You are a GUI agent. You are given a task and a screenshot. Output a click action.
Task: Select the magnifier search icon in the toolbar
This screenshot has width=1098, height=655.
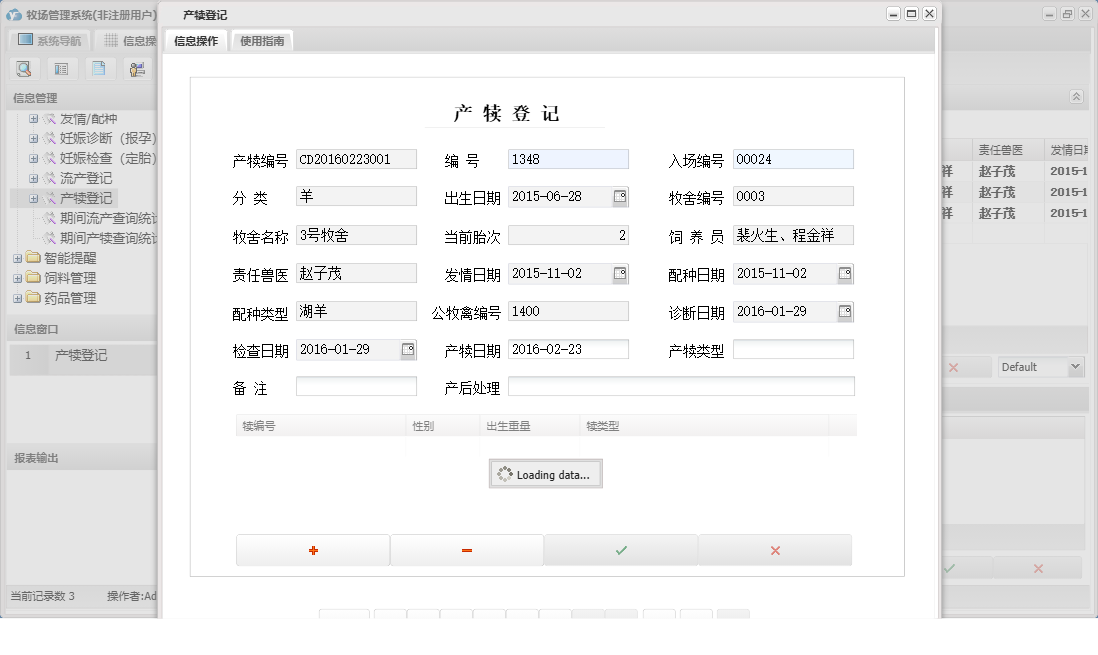coord(25,68)
